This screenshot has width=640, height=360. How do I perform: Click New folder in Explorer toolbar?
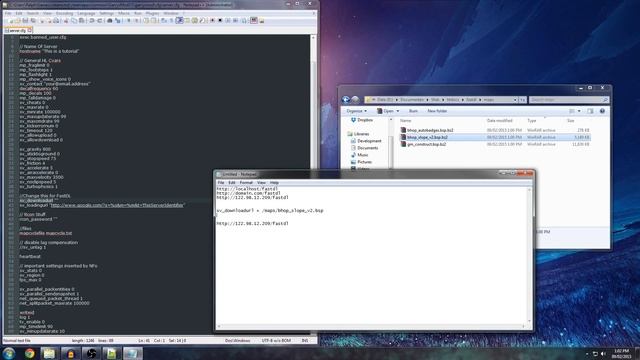pyautogui.click(x=437, y=111)
